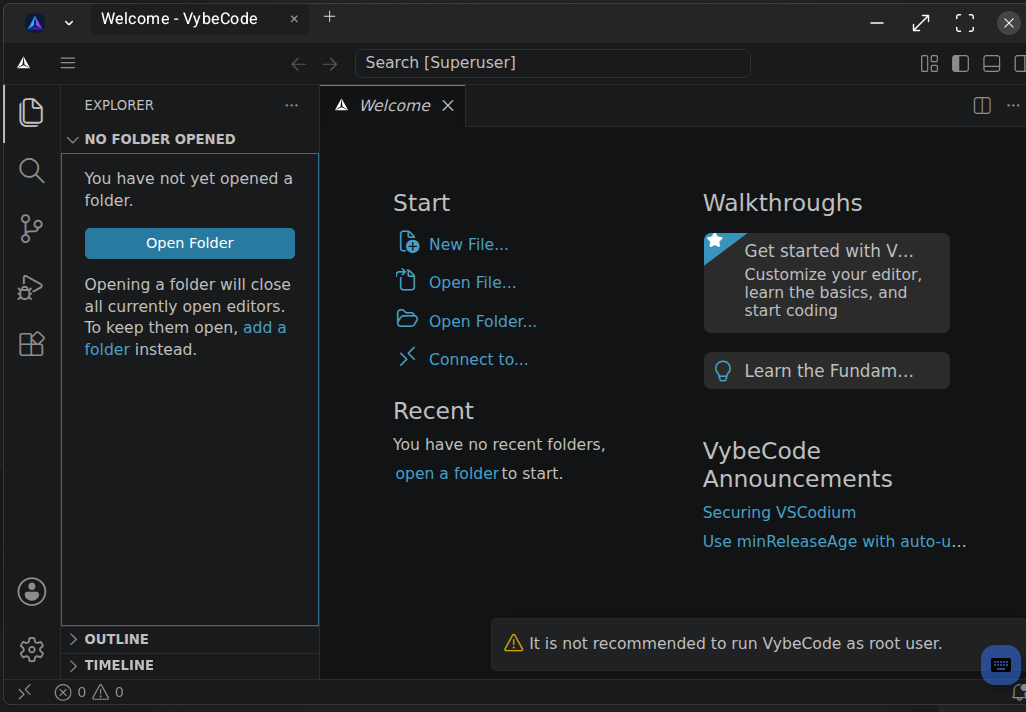Click the lightbulb icon on Learn the Fundamentals
The width and height of the screenshot is (1026, 712).
(722, 371)
